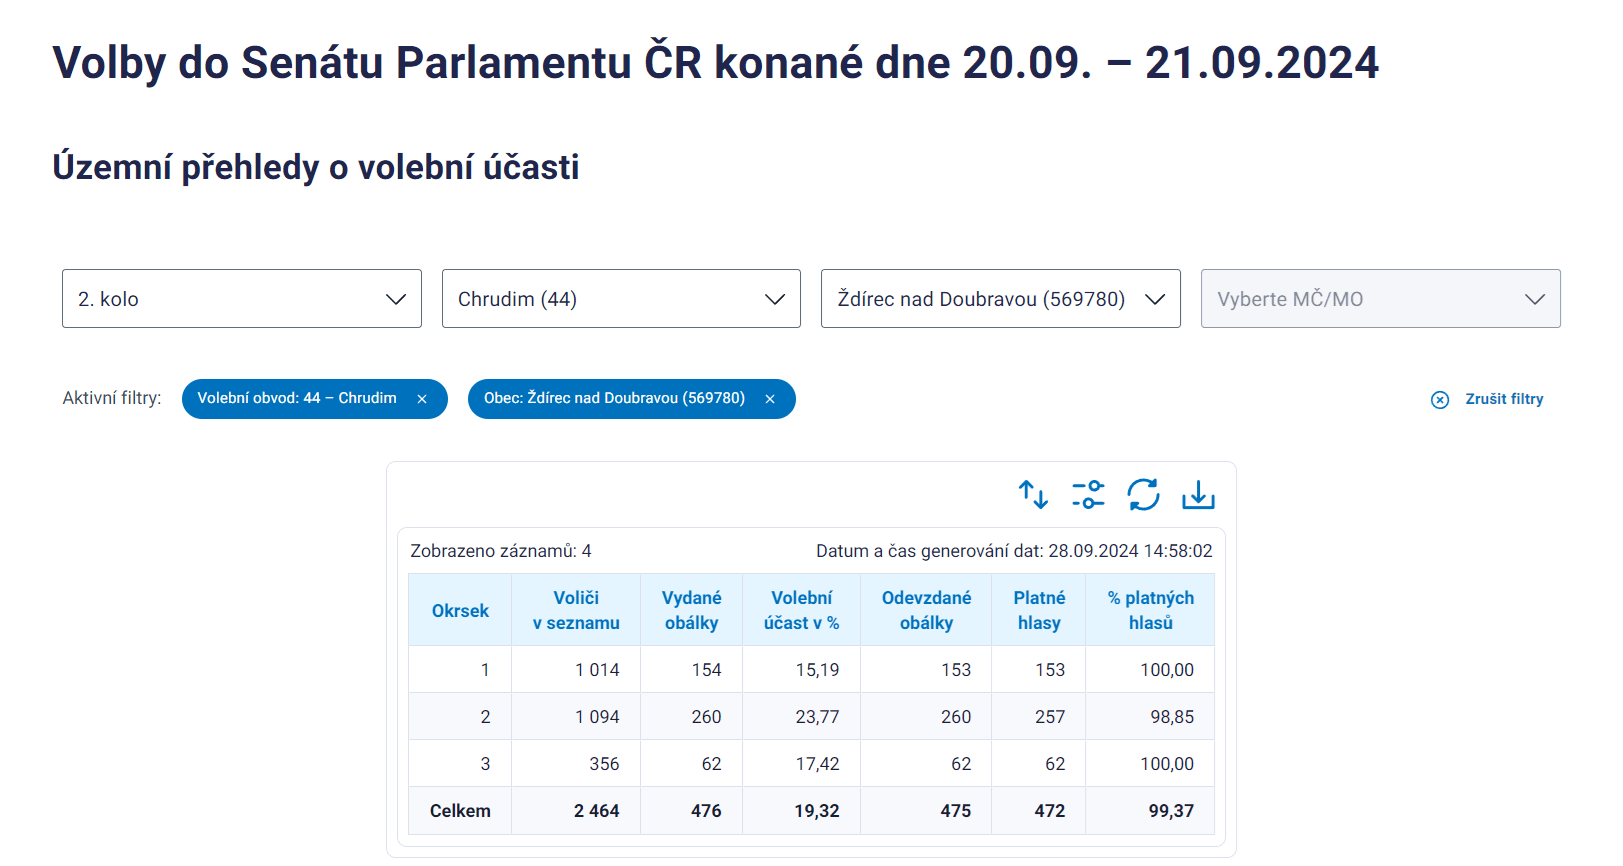
Task: Open the Ždírec nad Doubravou municipality dropdown
Action: click(x=1000, y=299)
